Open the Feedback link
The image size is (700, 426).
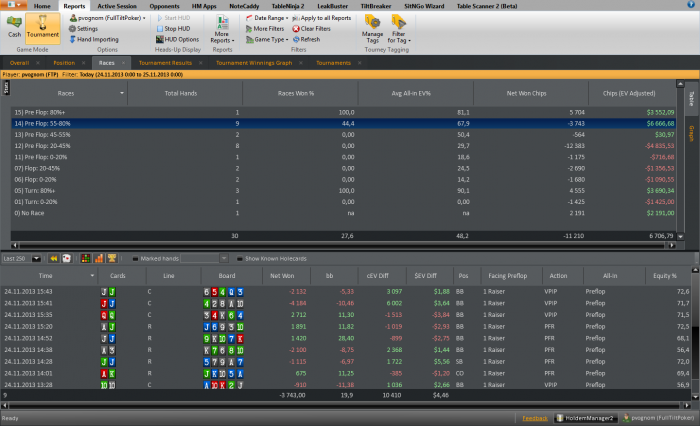[535, 418]
